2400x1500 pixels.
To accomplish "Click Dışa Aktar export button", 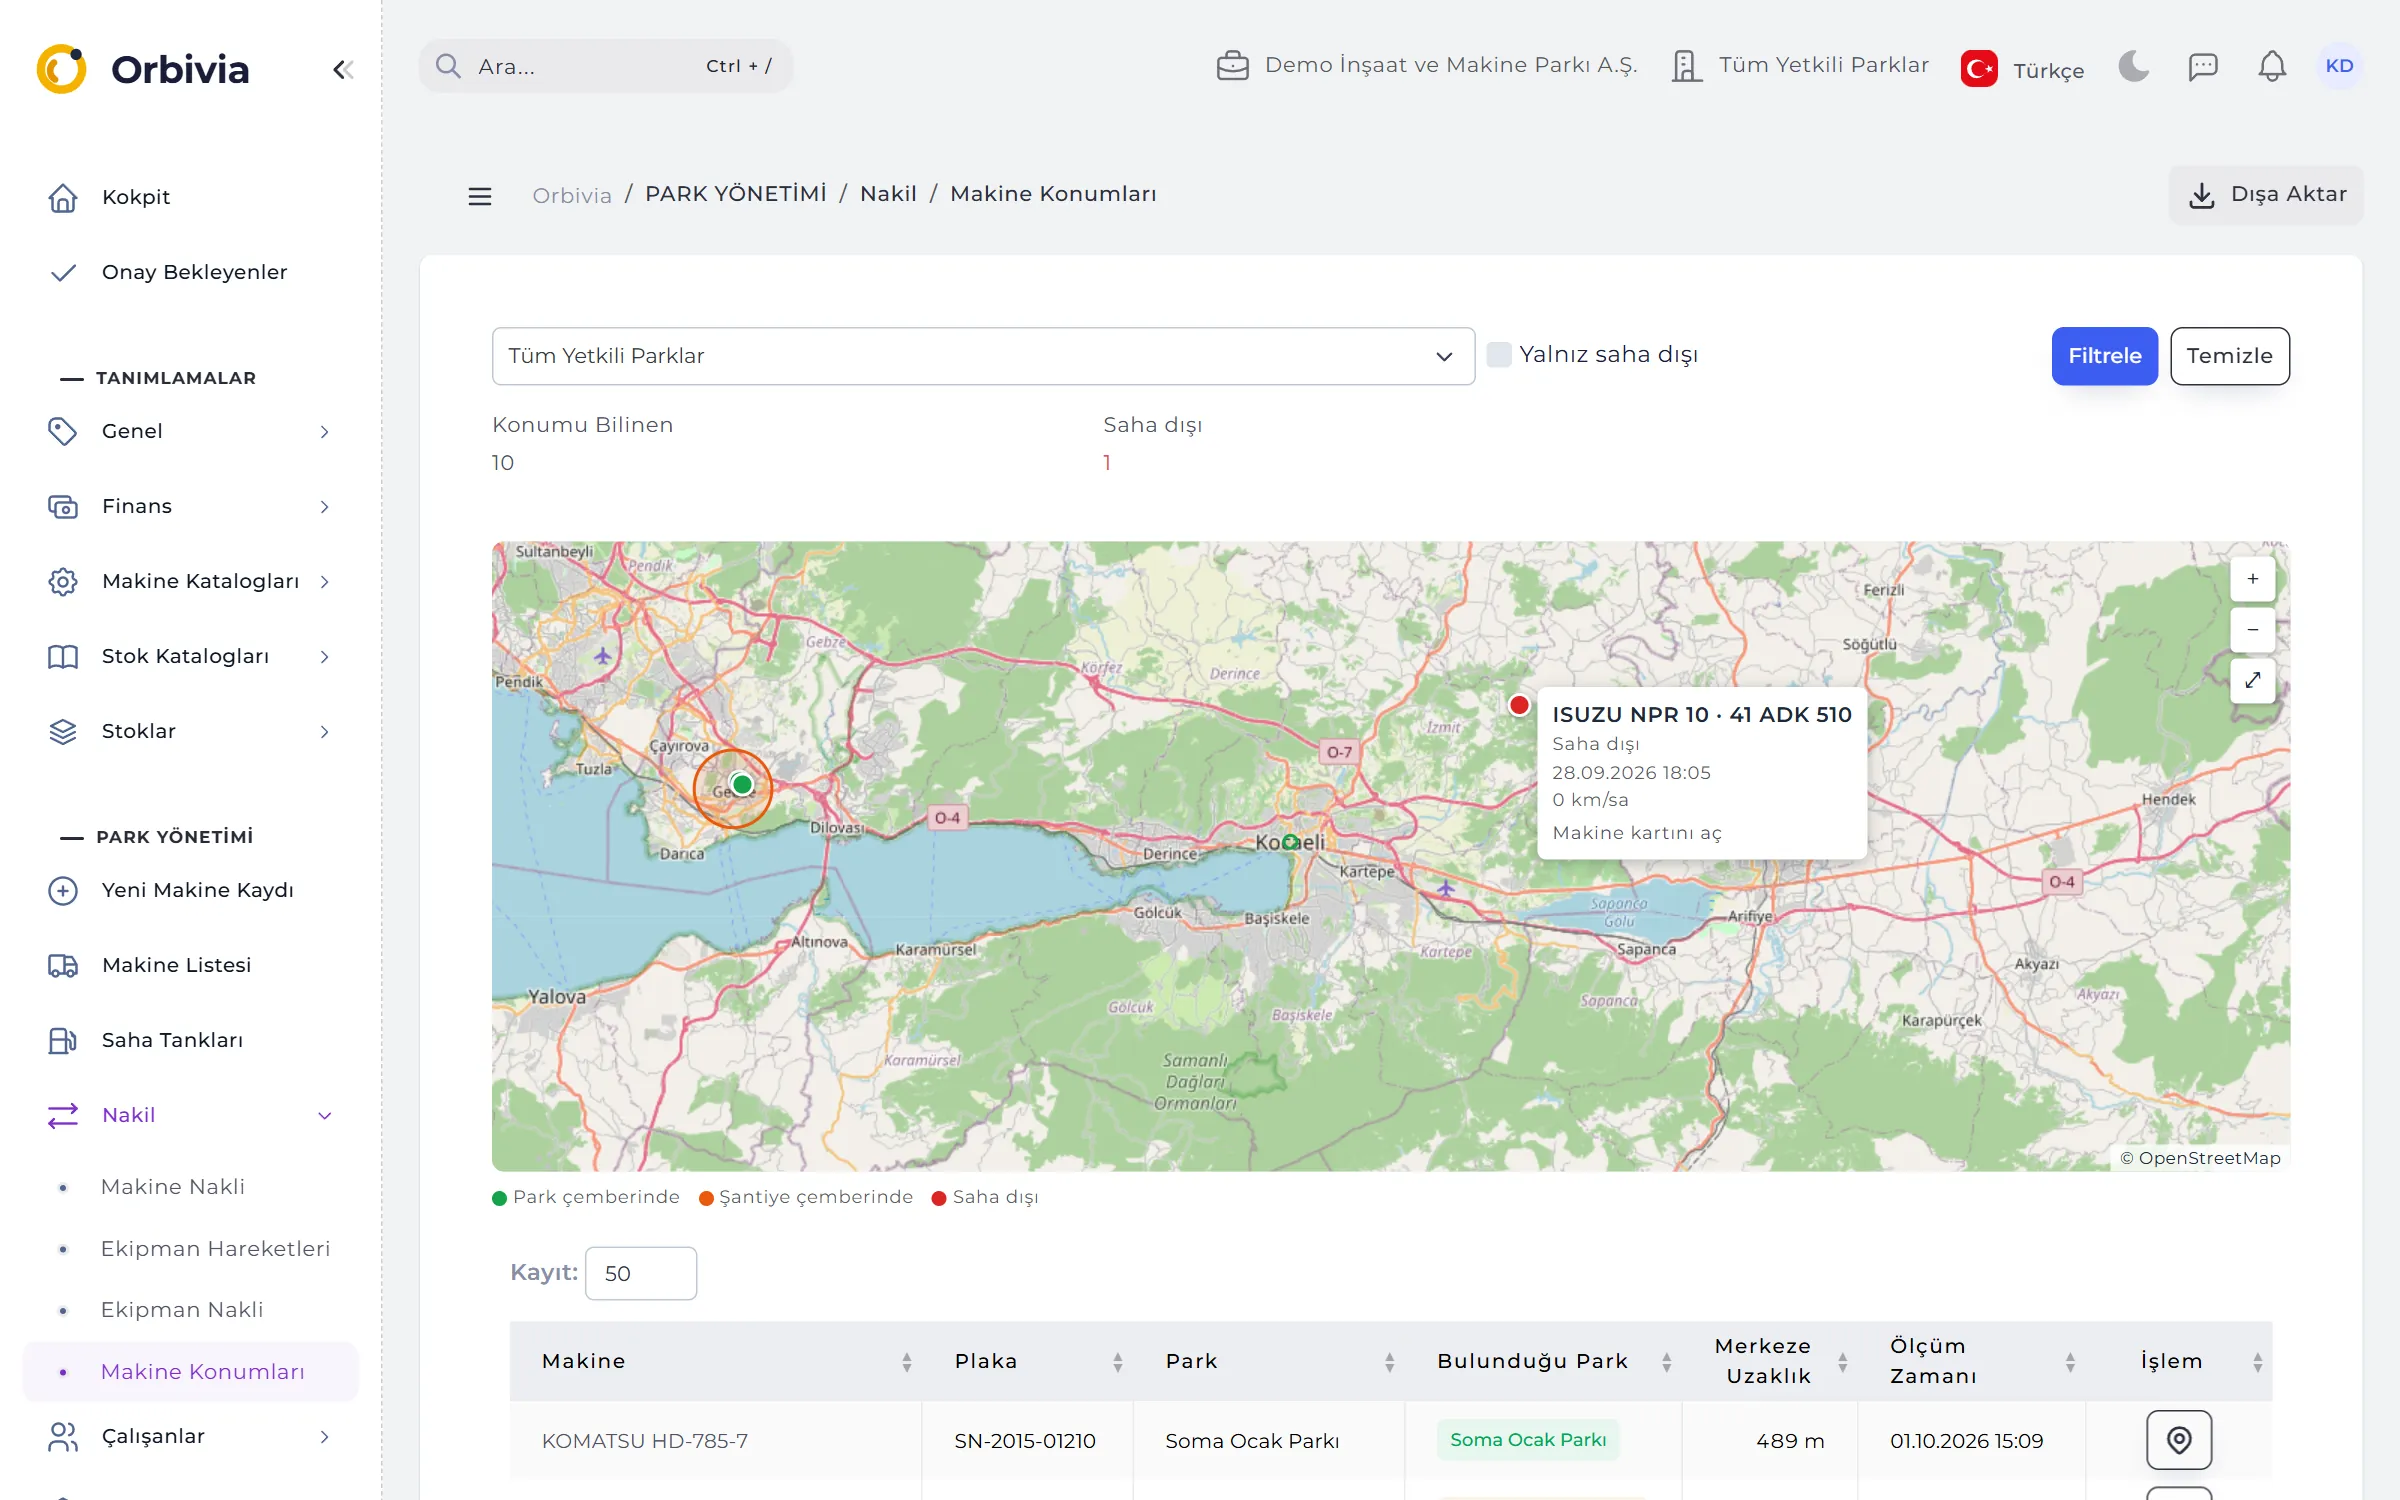I will click(2266, 195).
